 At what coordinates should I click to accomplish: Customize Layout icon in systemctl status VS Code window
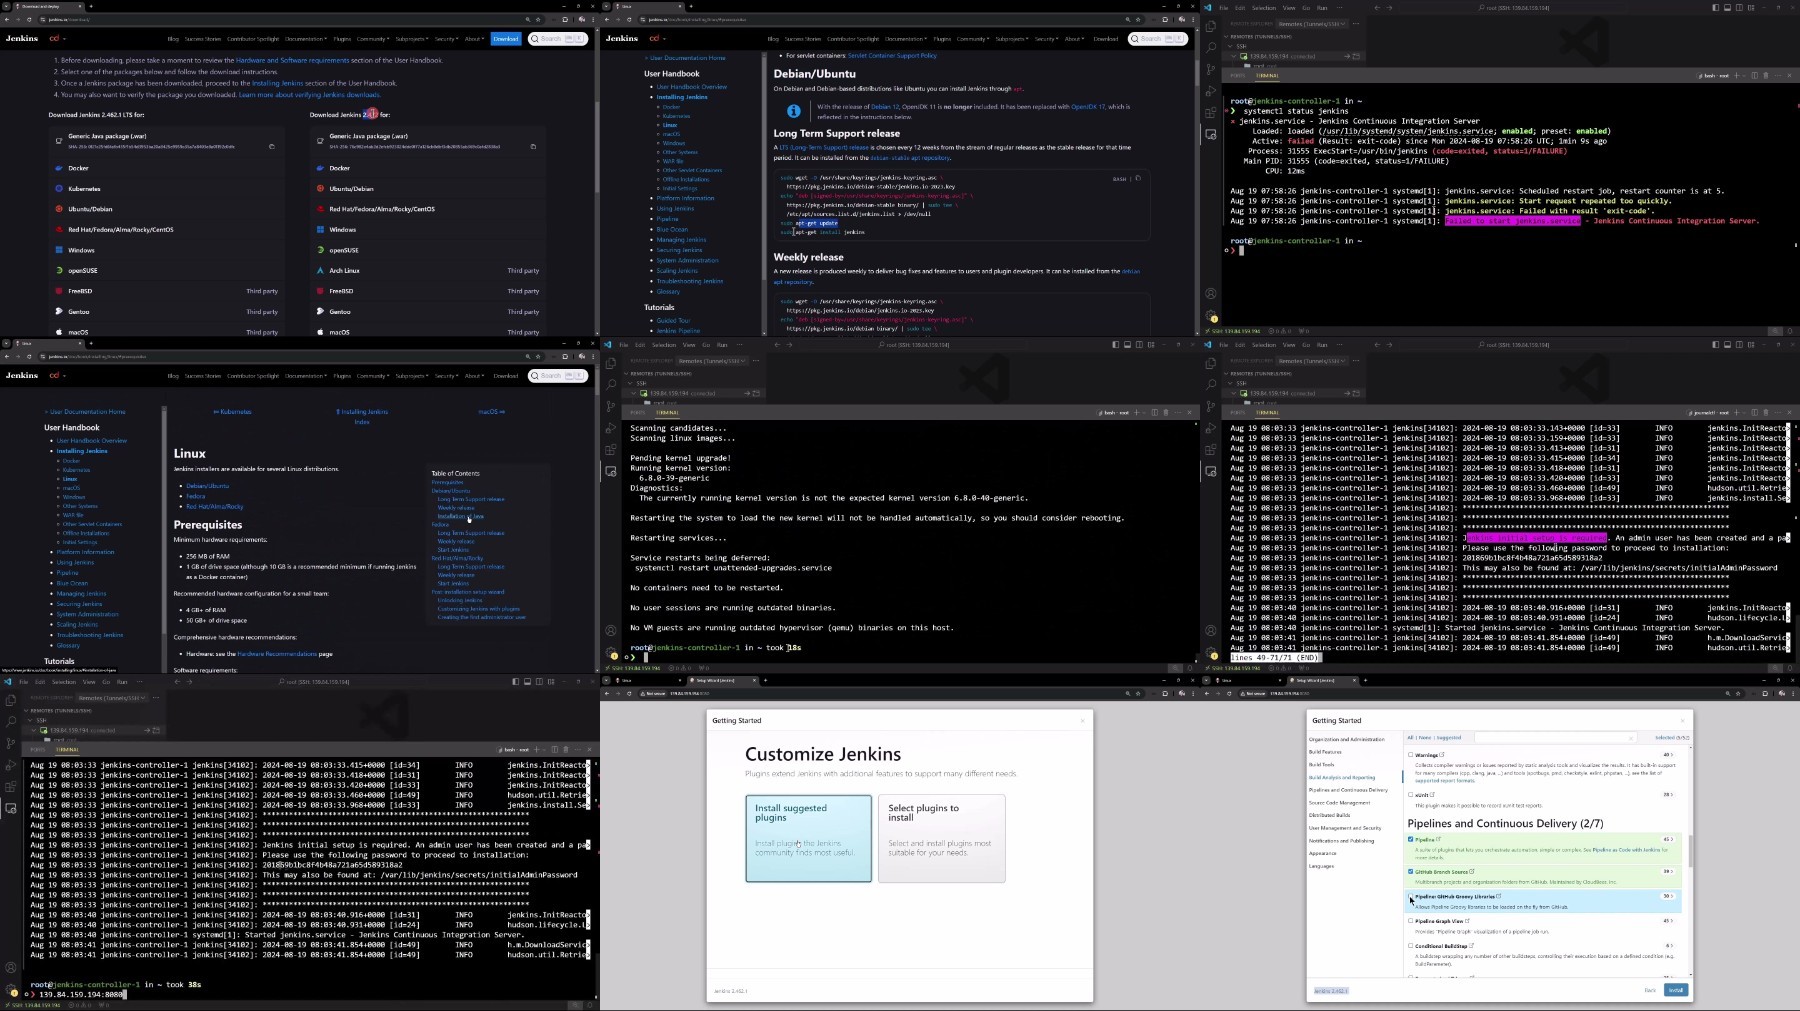point(1751,7)
